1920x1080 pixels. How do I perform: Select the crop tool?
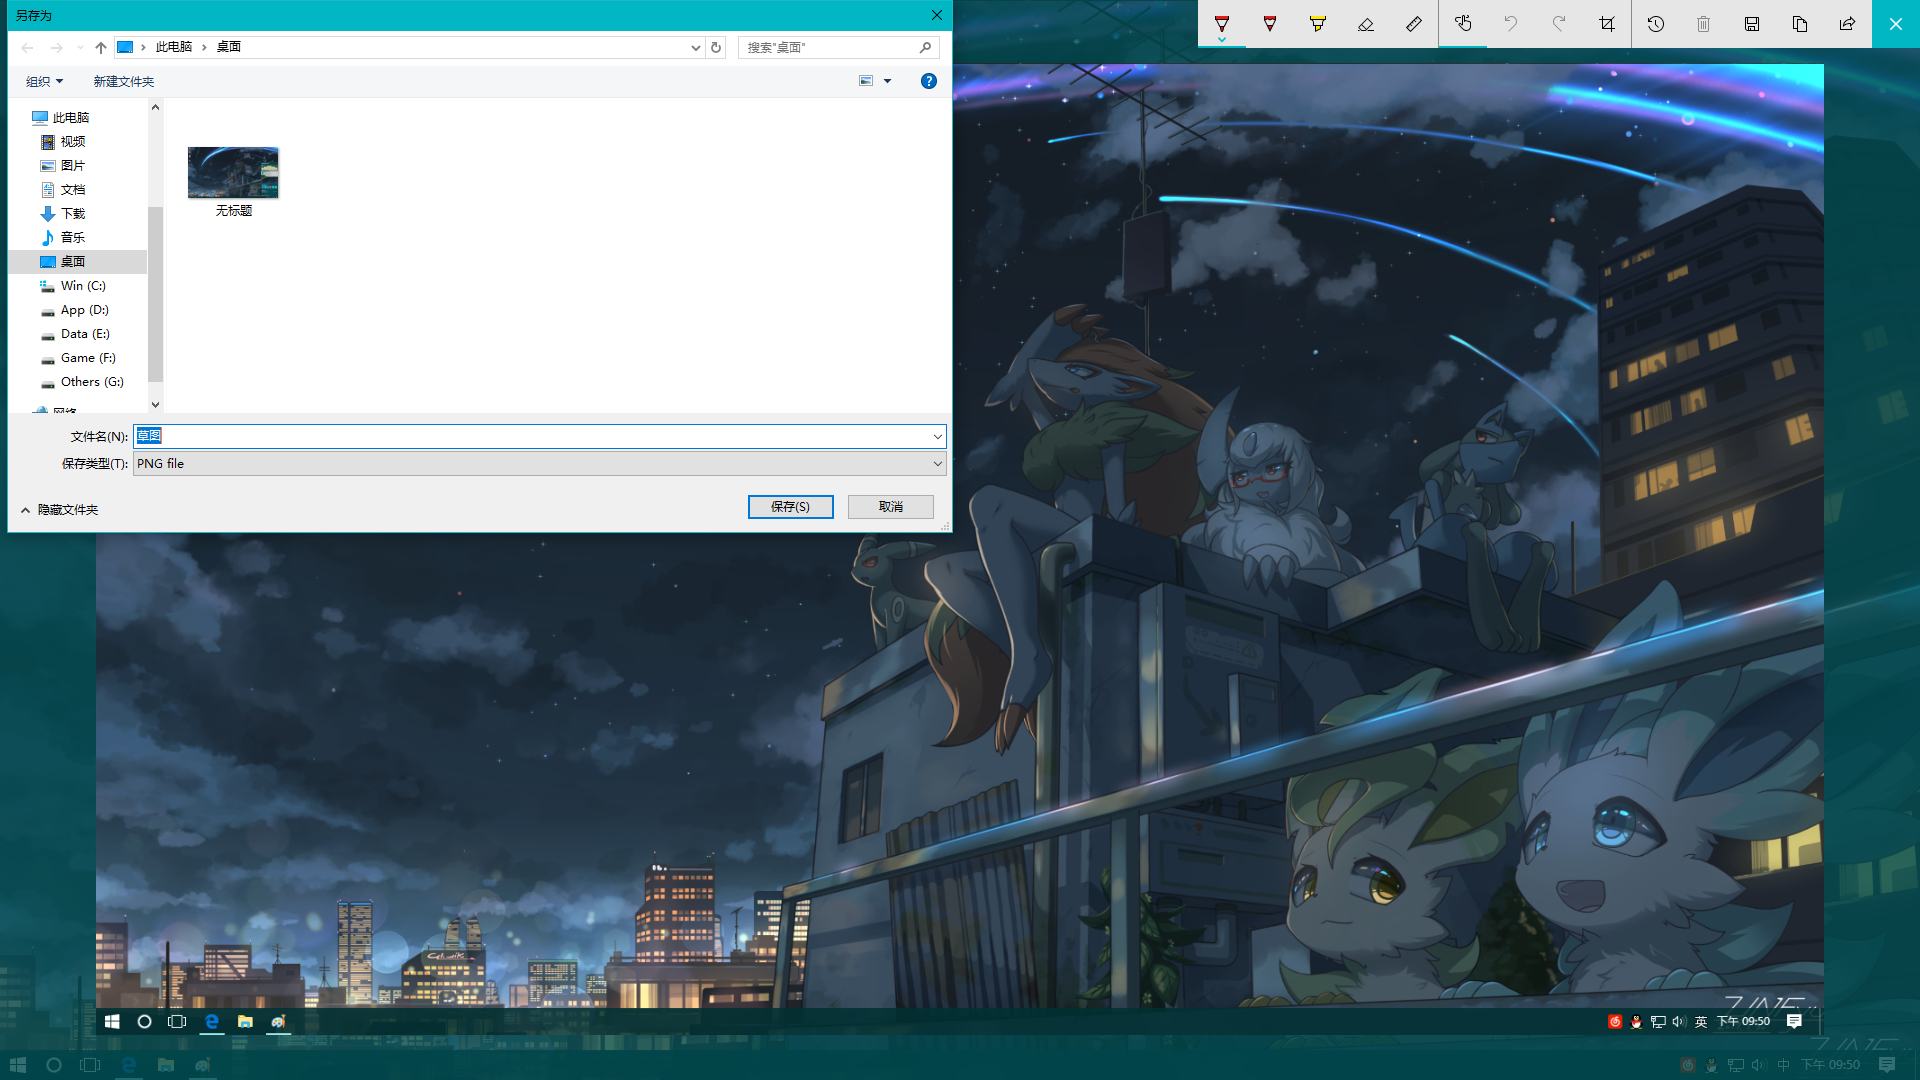point(1607,24)
